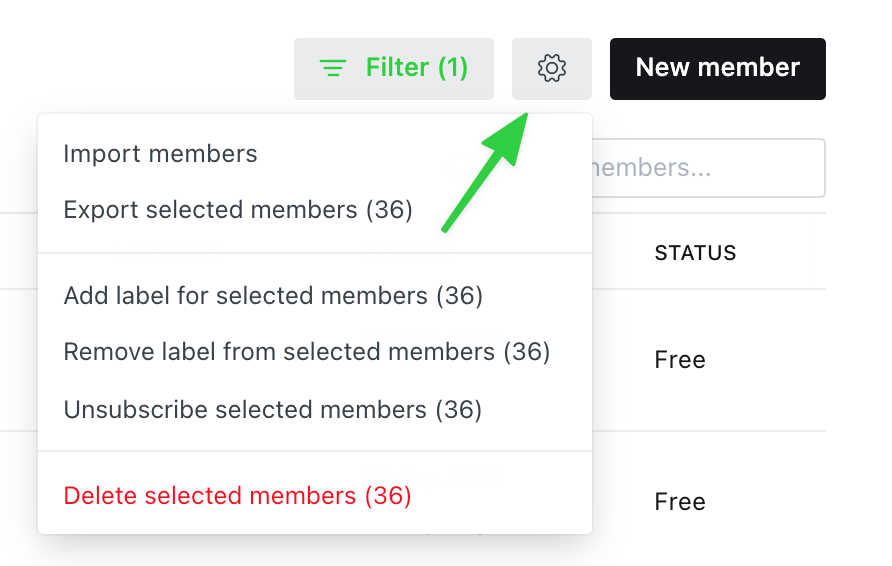Open the gear settings actions menu
The image size is (892, 566).
click(x=552, y=69)
